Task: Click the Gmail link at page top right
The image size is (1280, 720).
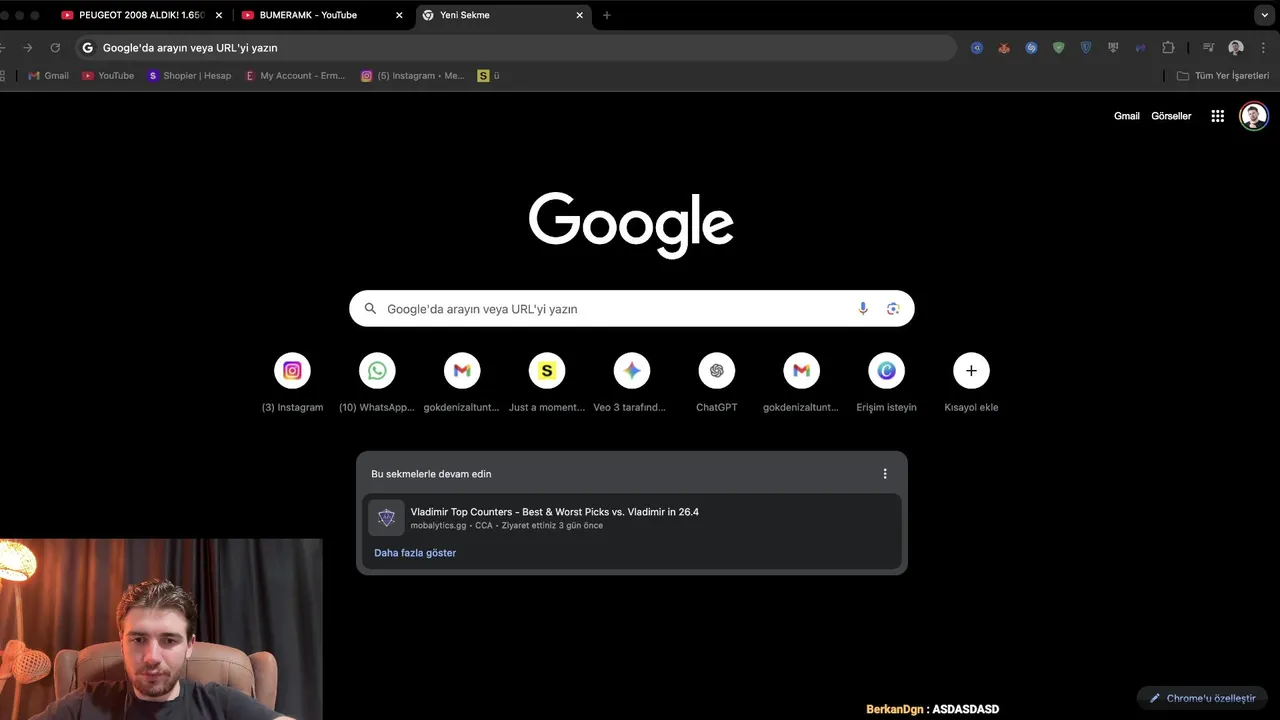Action: click(1127, 116)
